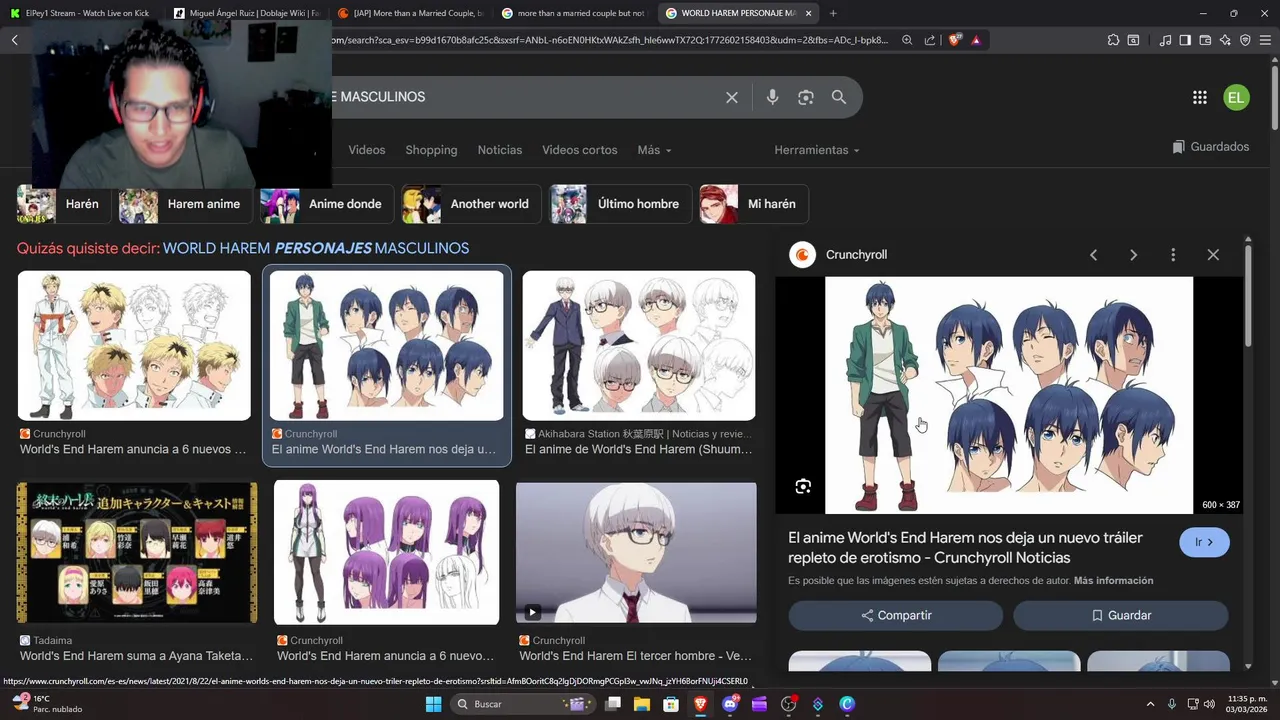Open the EL account avatar
The height and width of the screenshot is (720, 1280).
coord(1236,97)
